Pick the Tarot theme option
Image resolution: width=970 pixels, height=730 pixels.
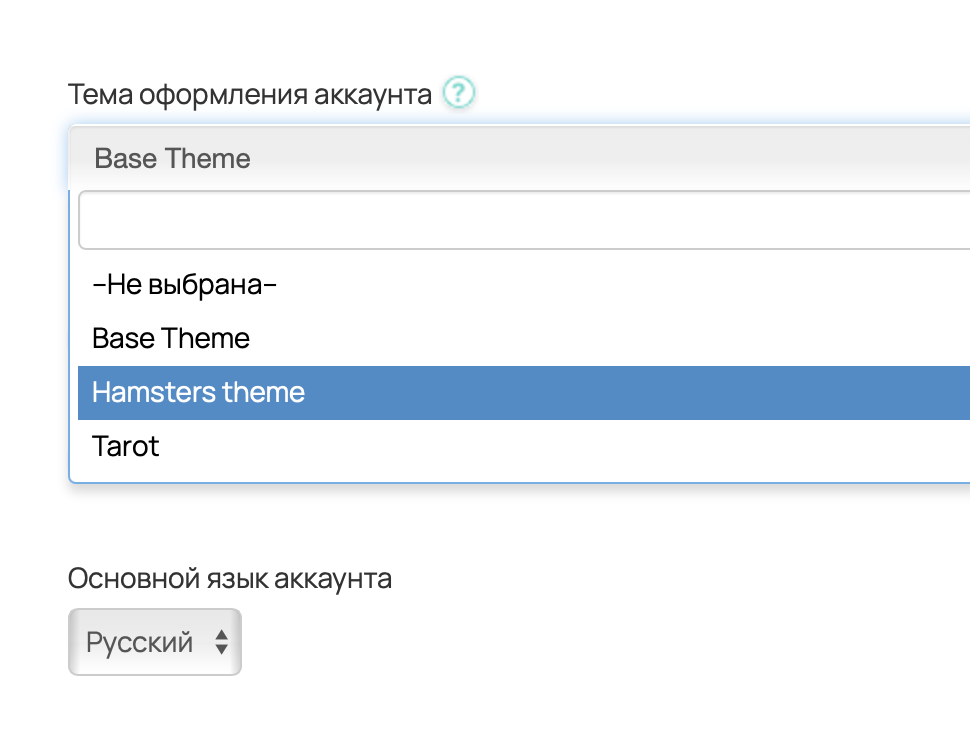(x=126, y=446)
